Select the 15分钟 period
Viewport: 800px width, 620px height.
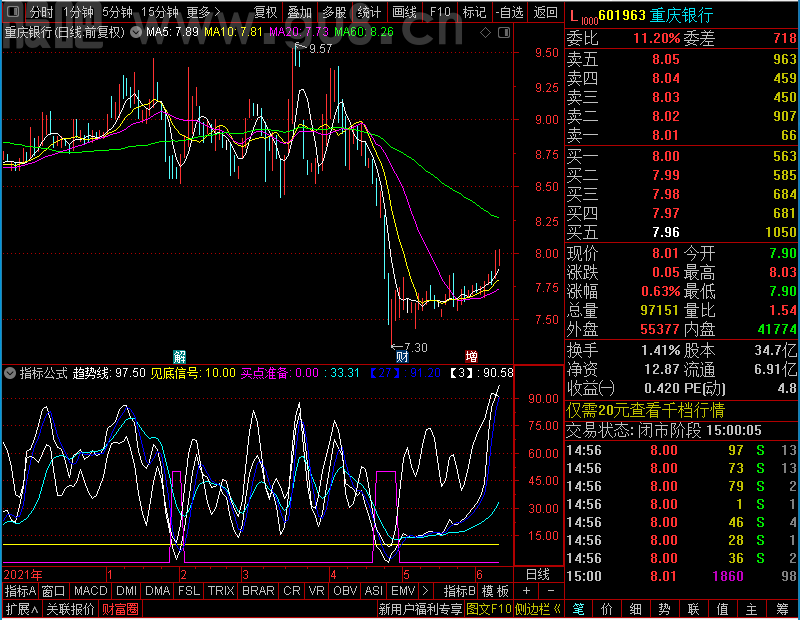tap(159, 12)
